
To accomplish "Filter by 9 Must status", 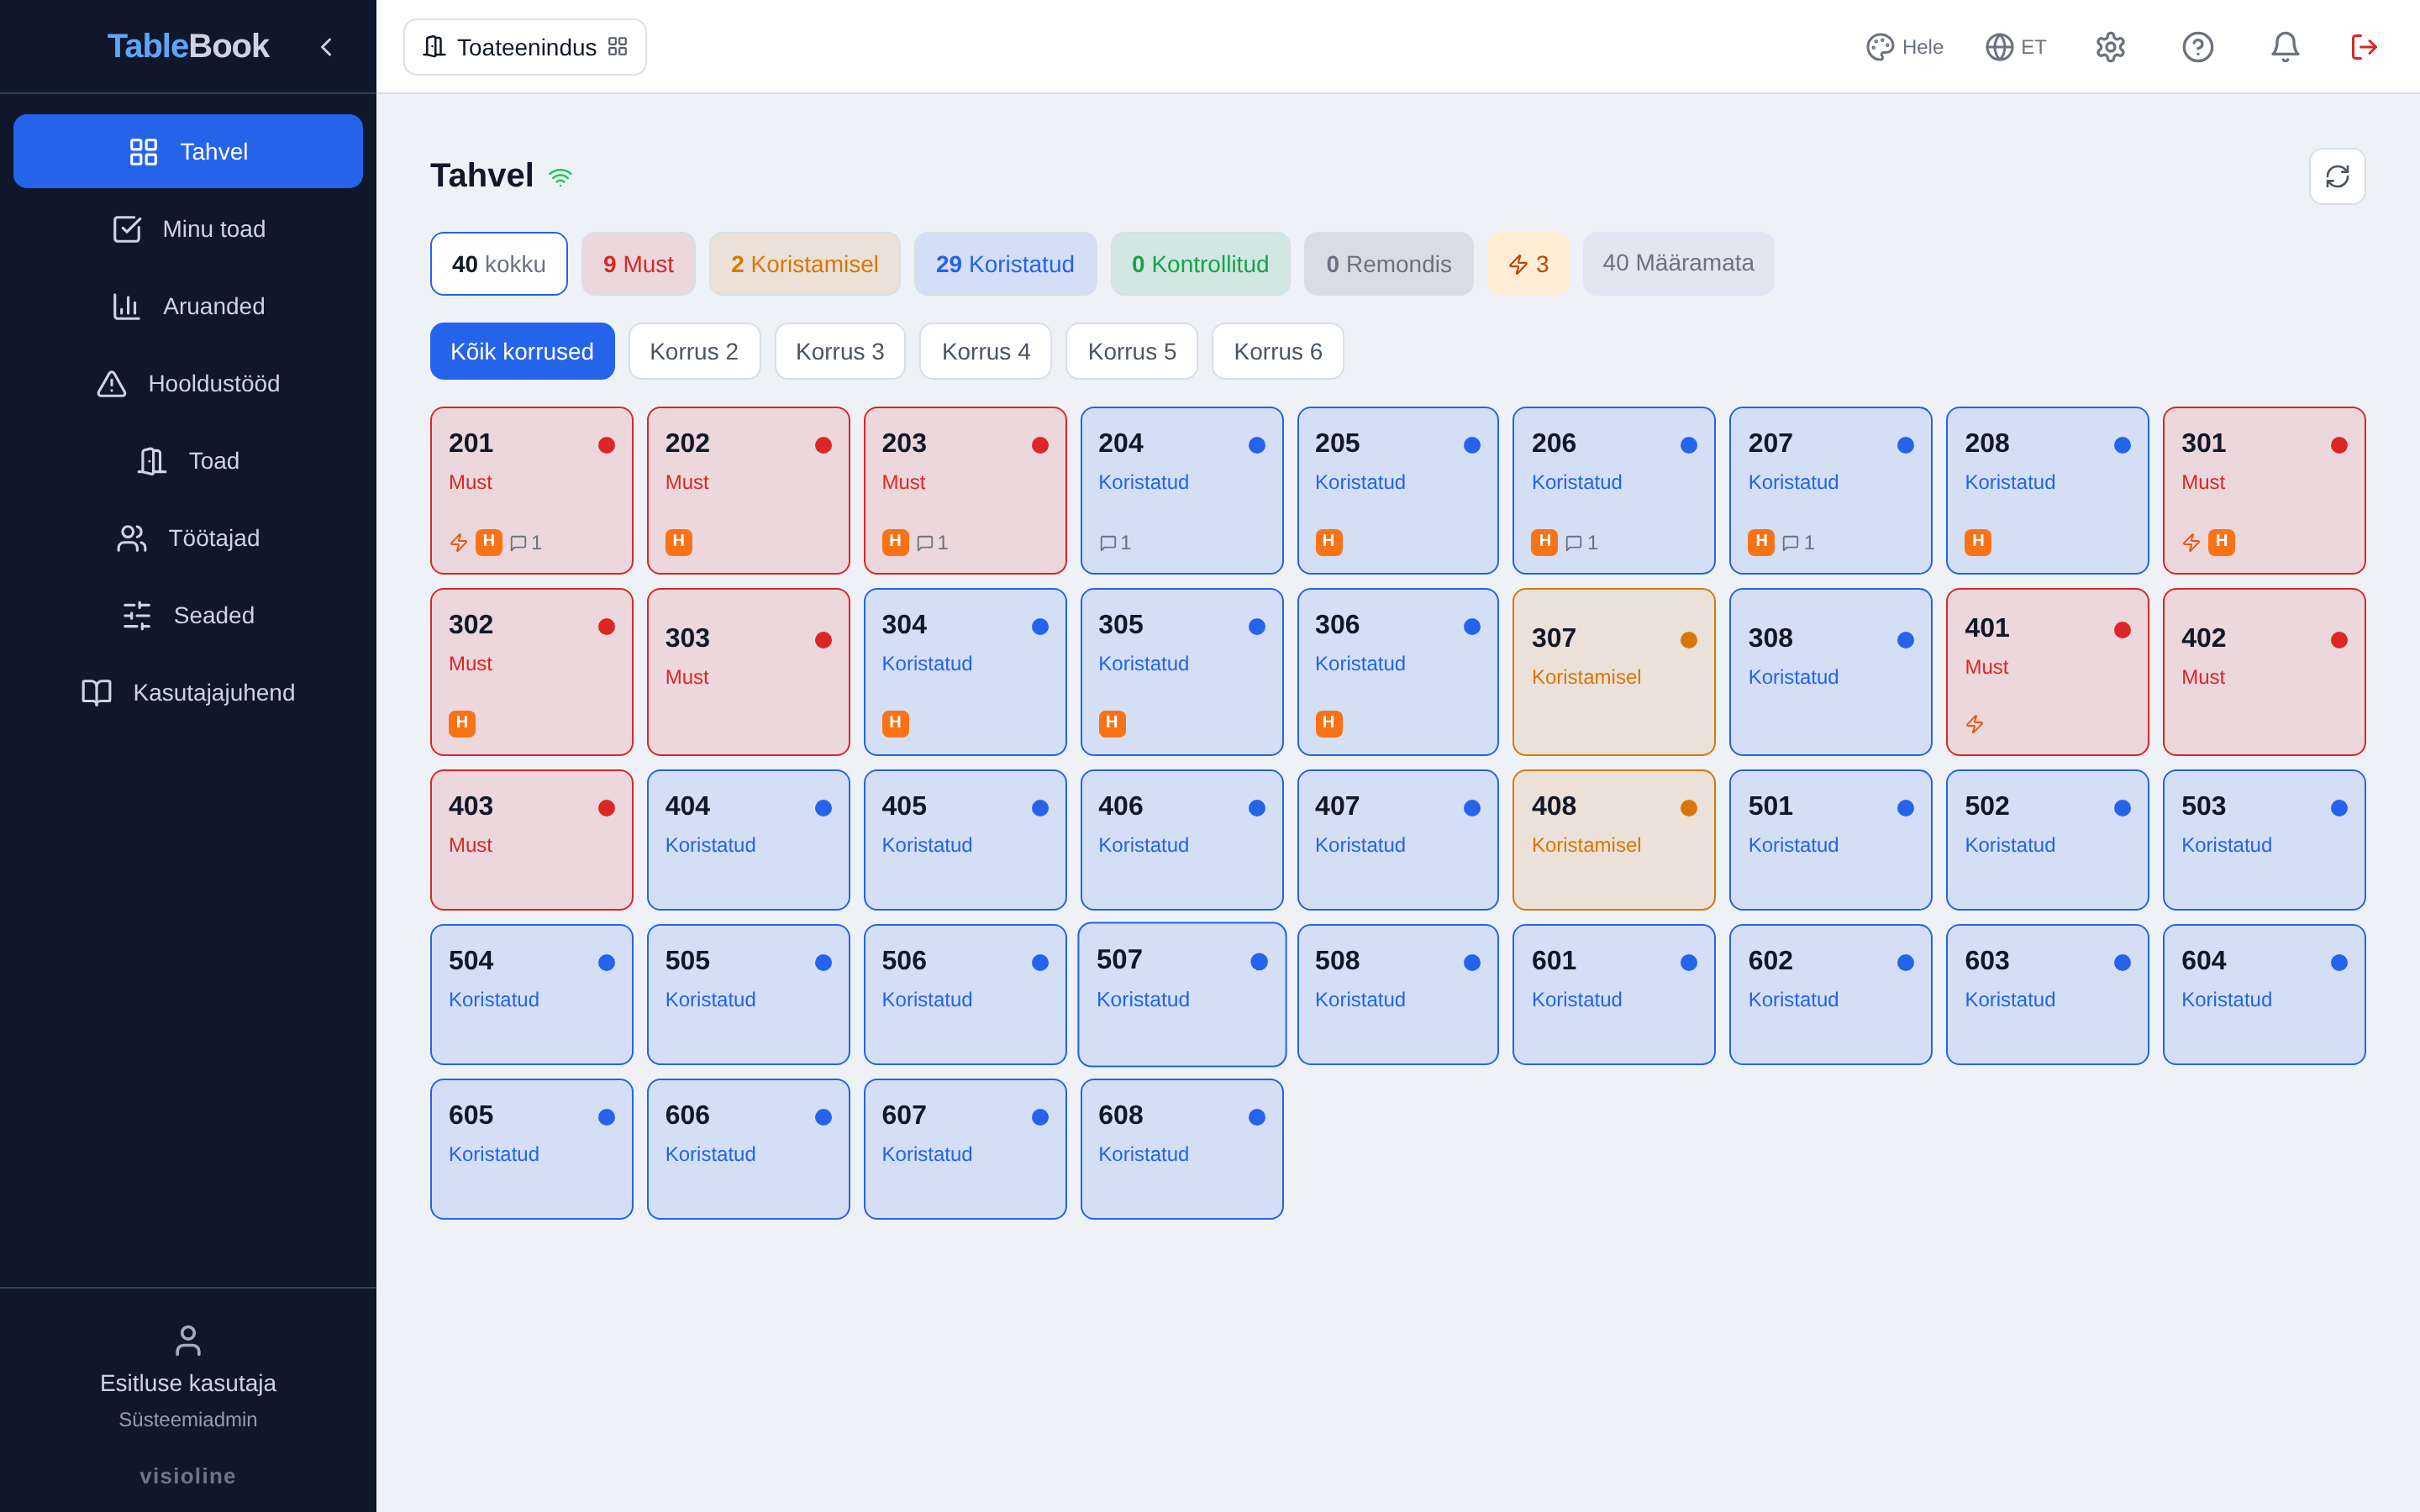I will click(638, 264).
